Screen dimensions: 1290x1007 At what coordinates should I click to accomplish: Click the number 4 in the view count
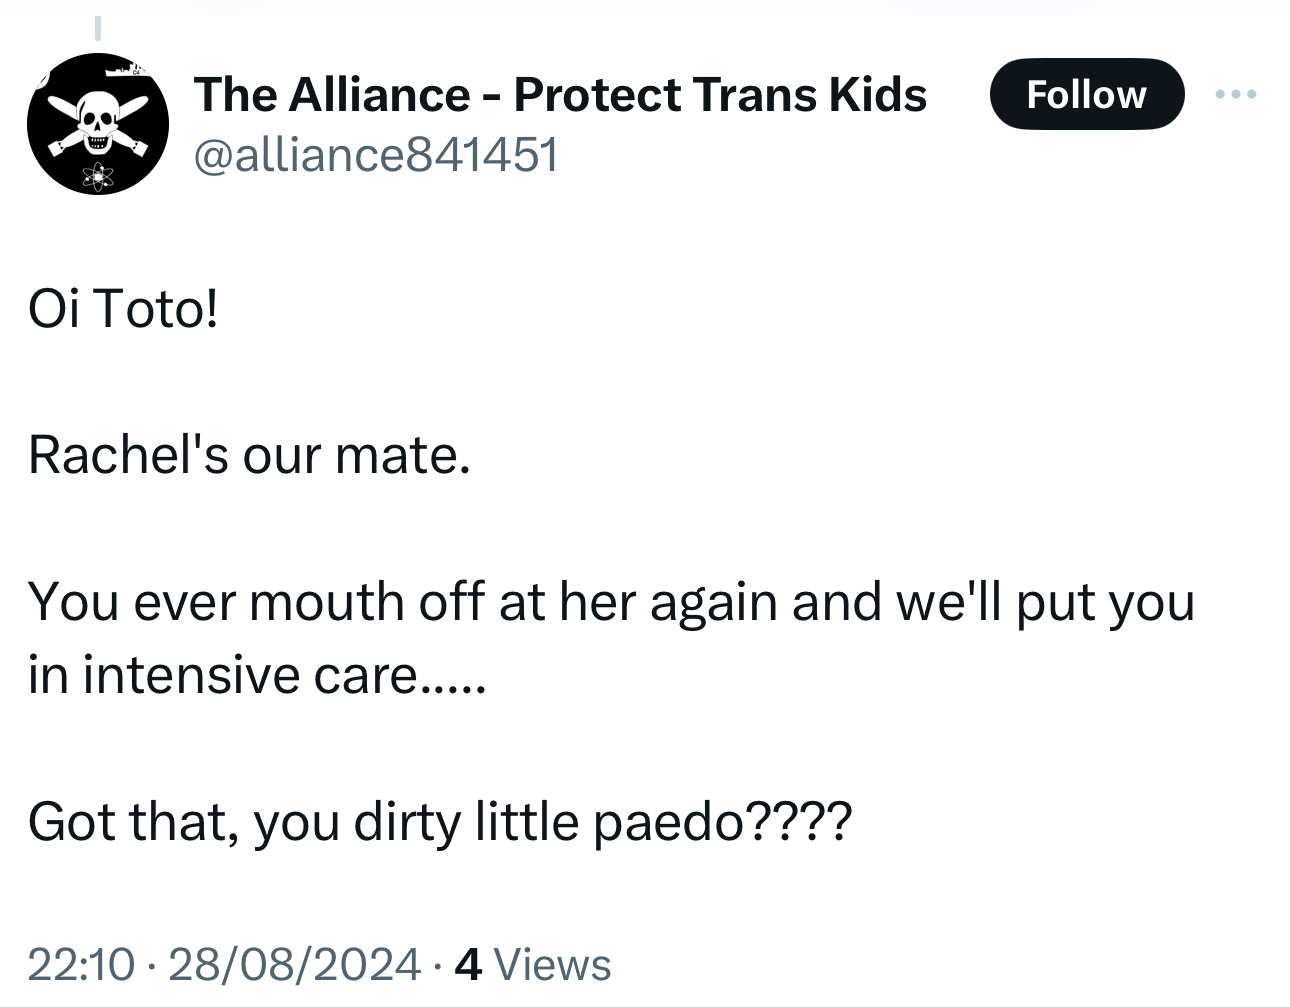468,964
